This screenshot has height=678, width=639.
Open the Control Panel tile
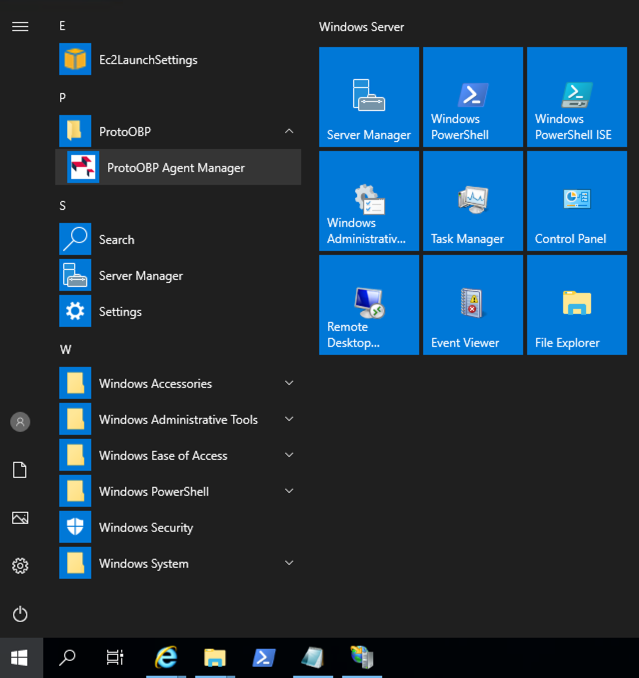[x=577, y=201]
